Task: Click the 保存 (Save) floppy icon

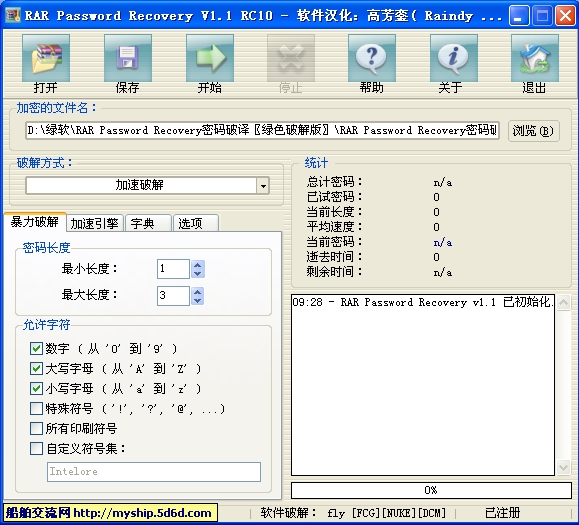Action: tap(128, 58)
